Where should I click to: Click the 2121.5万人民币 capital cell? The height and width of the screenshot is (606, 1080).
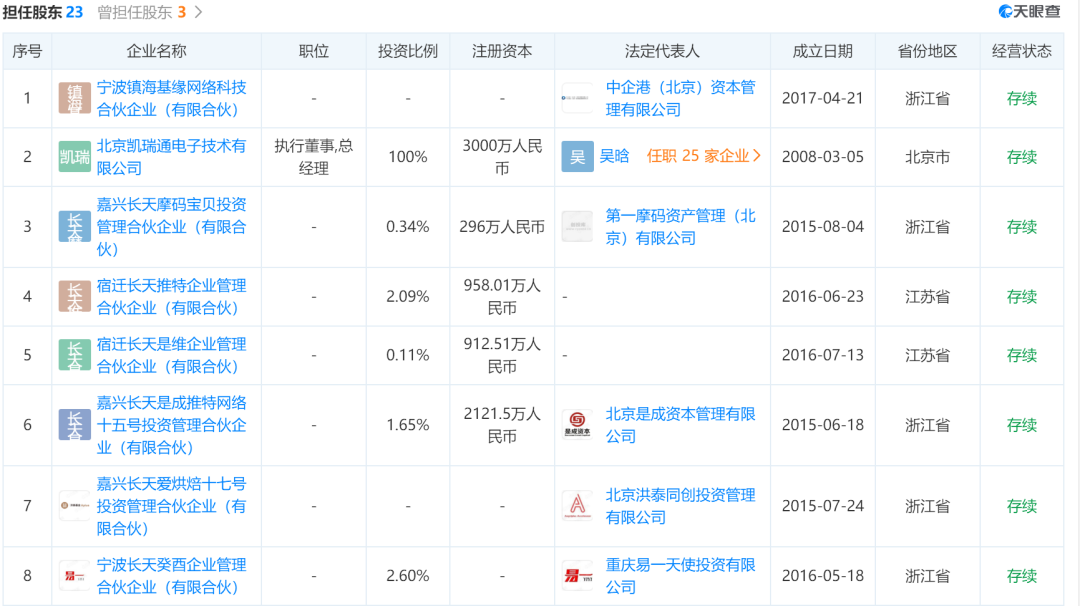[x=502, y=425]
